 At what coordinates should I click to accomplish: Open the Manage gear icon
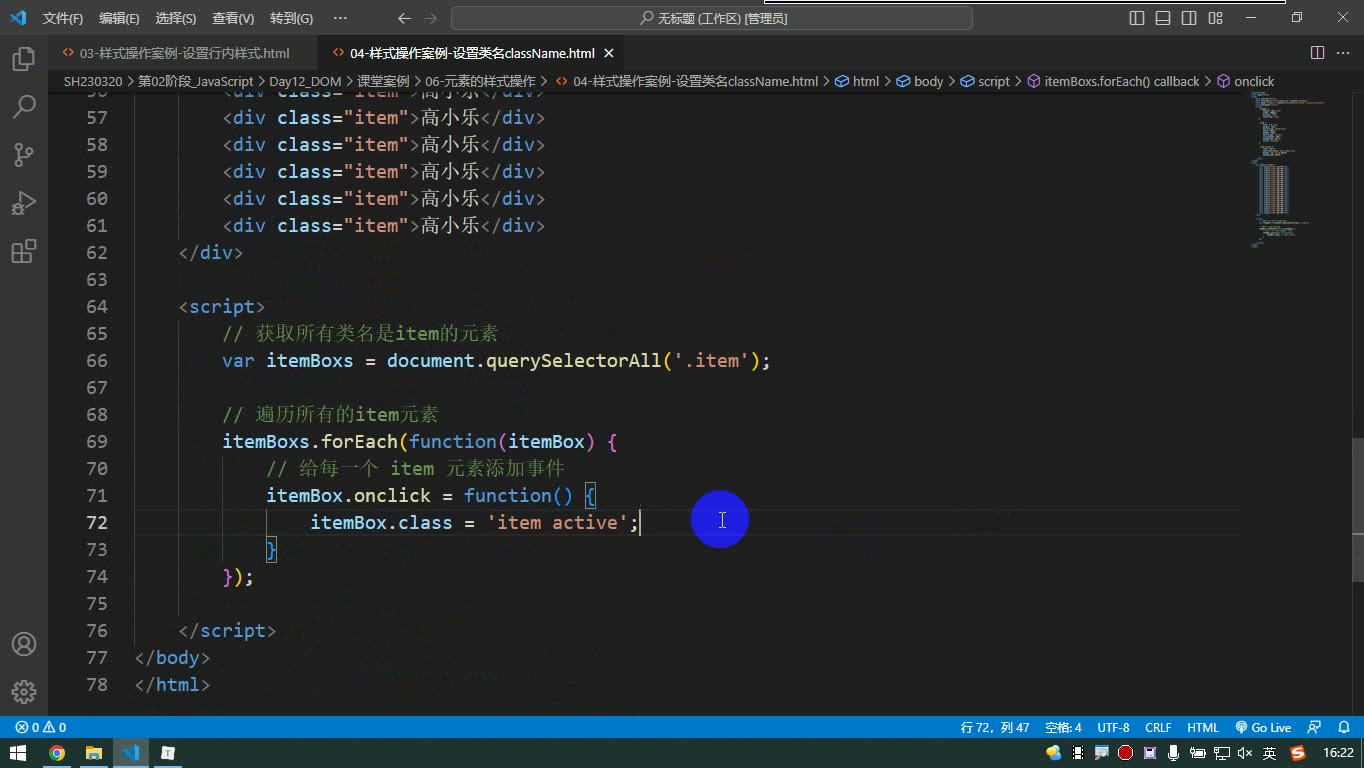coord(24,692)
